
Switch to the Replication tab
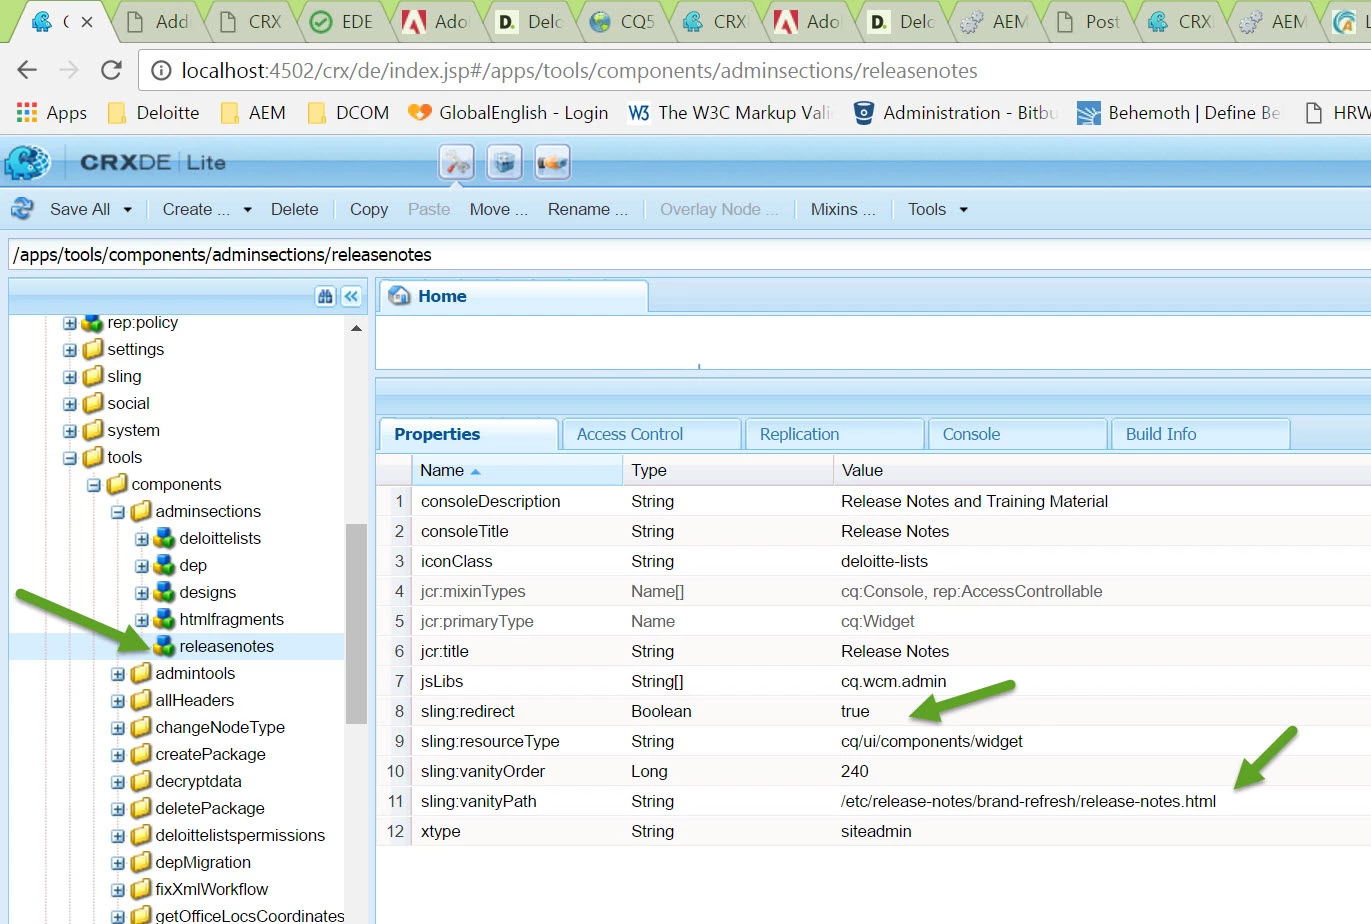[835, 434]
